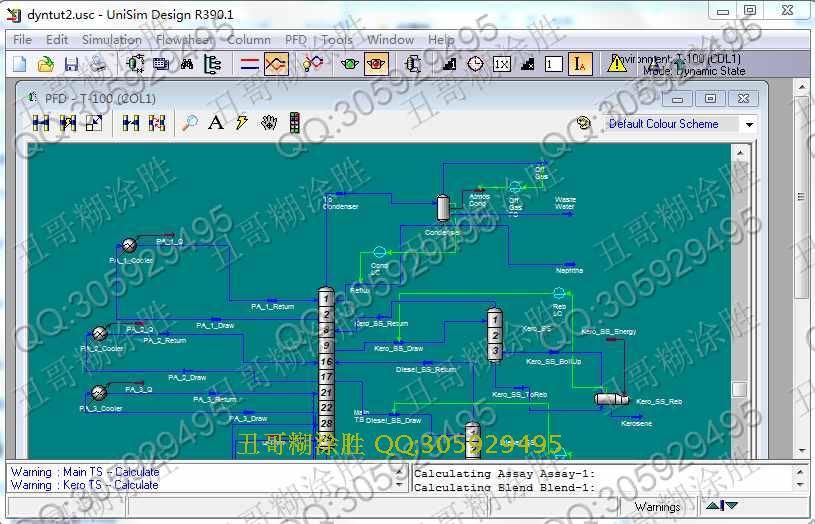
Task: Click 'Warning : Main TS -- Calculate' message
Action: pos(85,472)
